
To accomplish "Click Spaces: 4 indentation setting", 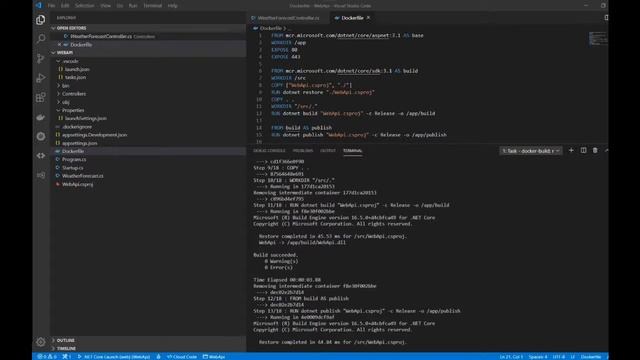I will 538,356.
